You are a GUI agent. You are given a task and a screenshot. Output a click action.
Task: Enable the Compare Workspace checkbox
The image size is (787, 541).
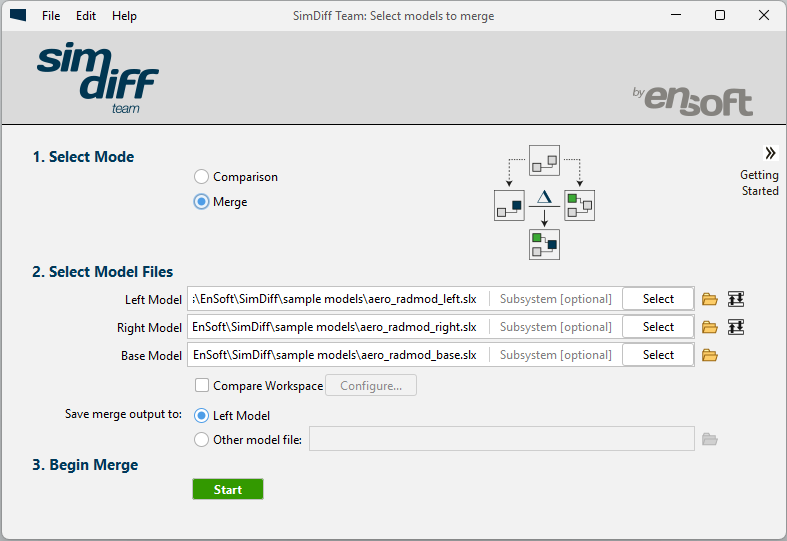coord(202,385)
